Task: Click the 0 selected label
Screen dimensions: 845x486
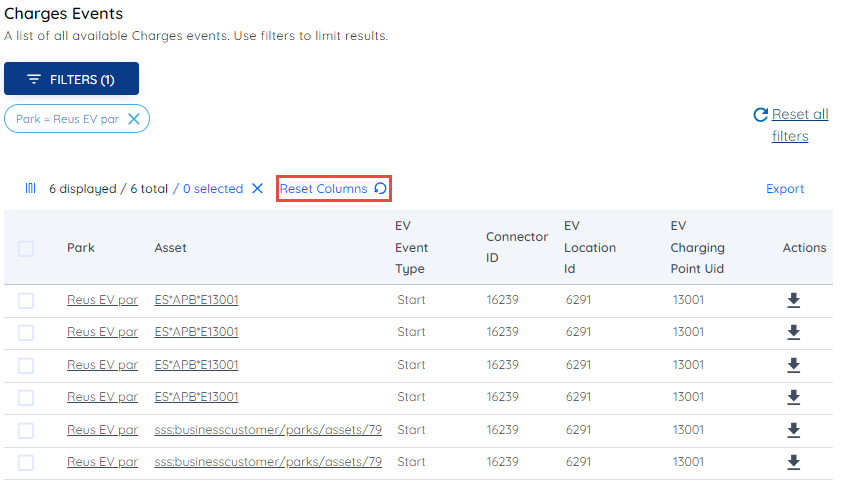Action: coord(213,189)
